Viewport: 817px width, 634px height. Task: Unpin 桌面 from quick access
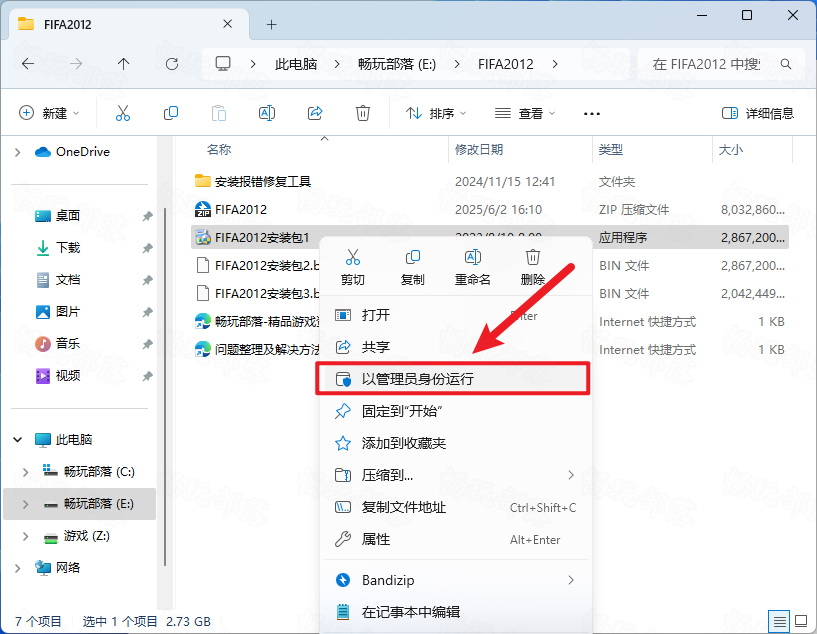147,216
